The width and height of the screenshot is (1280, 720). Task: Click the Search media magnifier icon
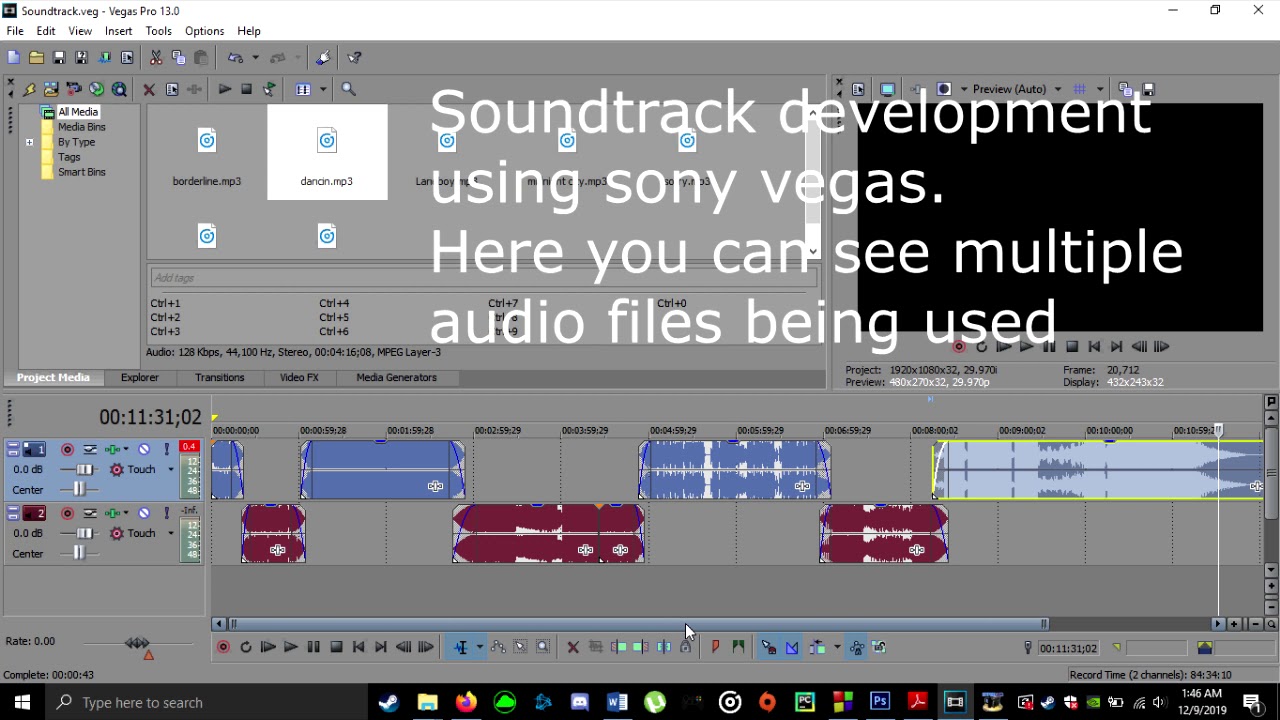coord(348,89)
